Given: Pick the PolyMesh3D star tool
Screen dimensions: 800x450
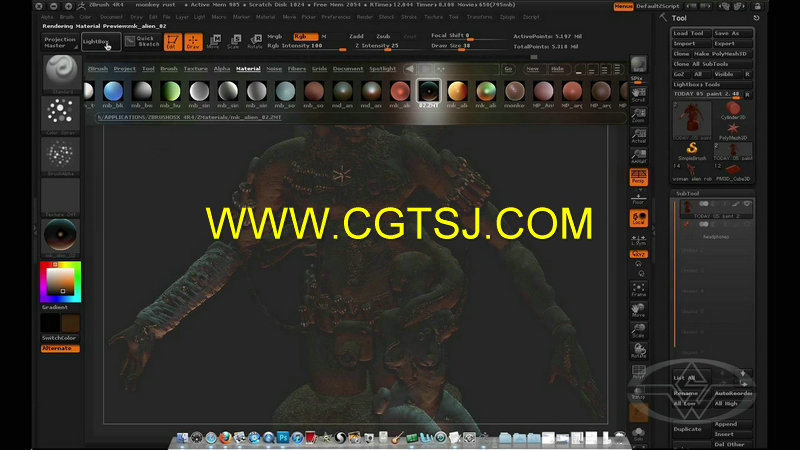Looking at the screenshot, I should click(x=733, y=131).
